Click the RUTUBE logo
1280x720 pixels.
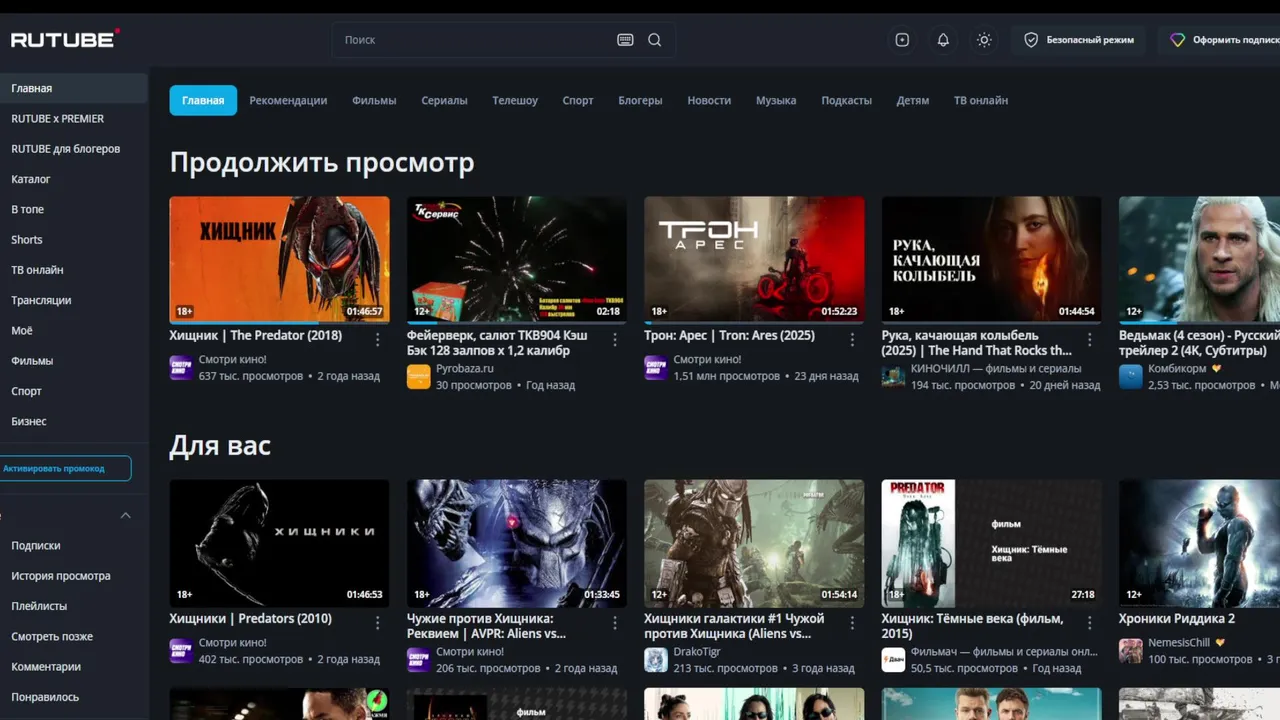pyautogui.click(x=65, y=39)
